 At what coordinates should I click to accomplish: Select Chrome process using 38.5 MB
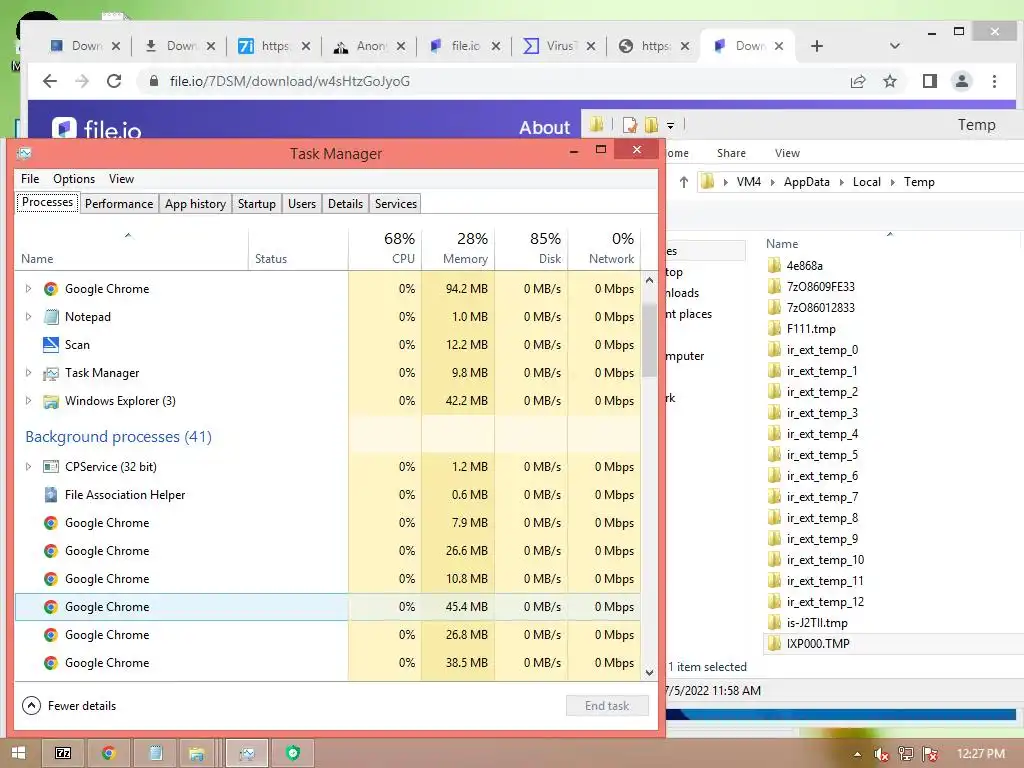click(328, 663)
